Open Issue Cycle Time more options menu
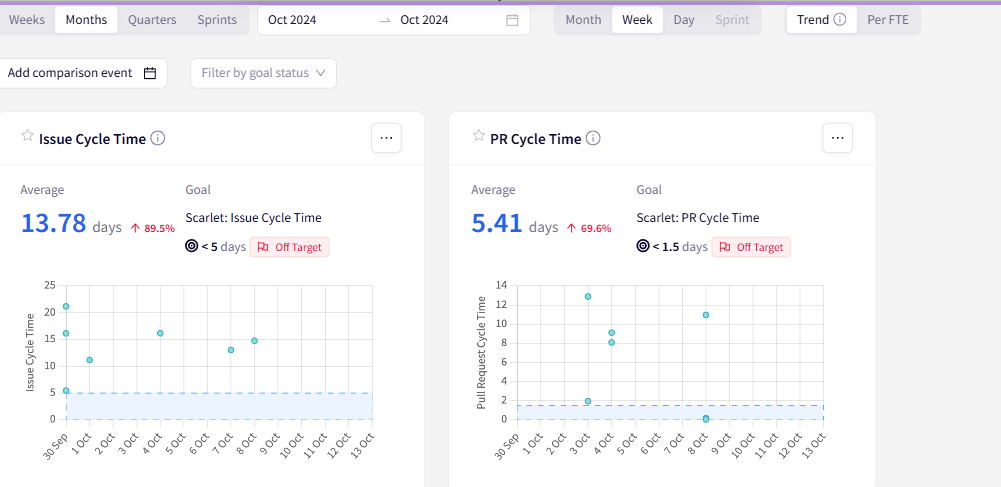Image resolution: width=1001 pixels, height=487 pixels. (x=386, y=138)
